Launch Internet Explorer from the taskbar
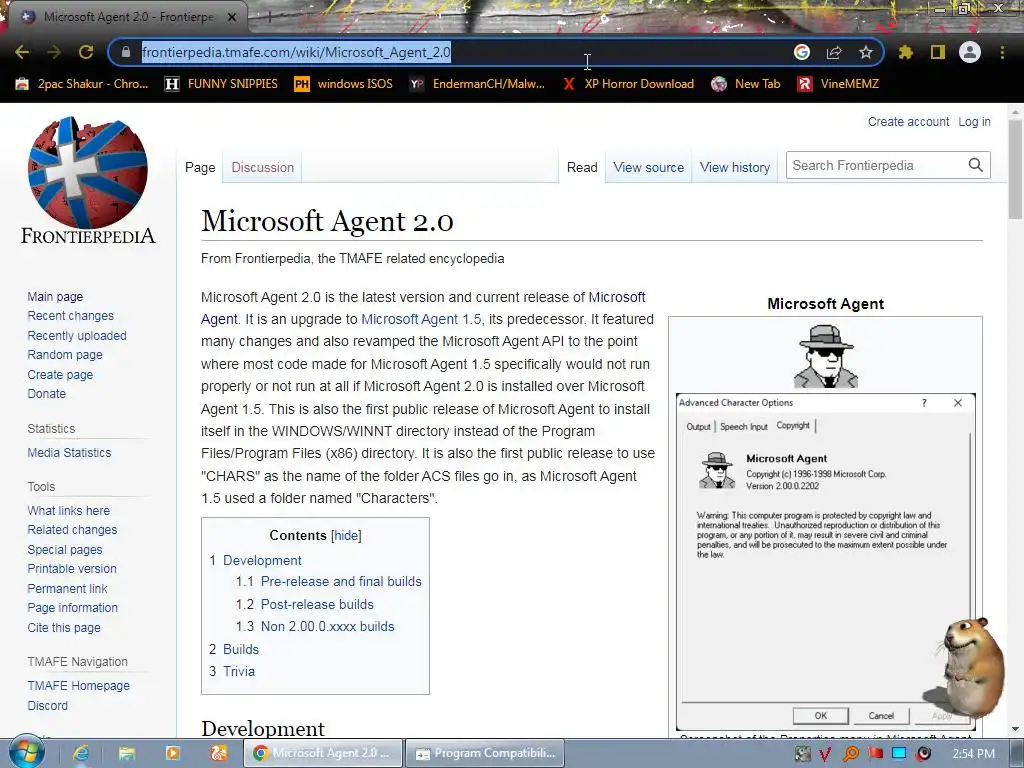This screenshot has height=768, width=1024. [81, 753]
